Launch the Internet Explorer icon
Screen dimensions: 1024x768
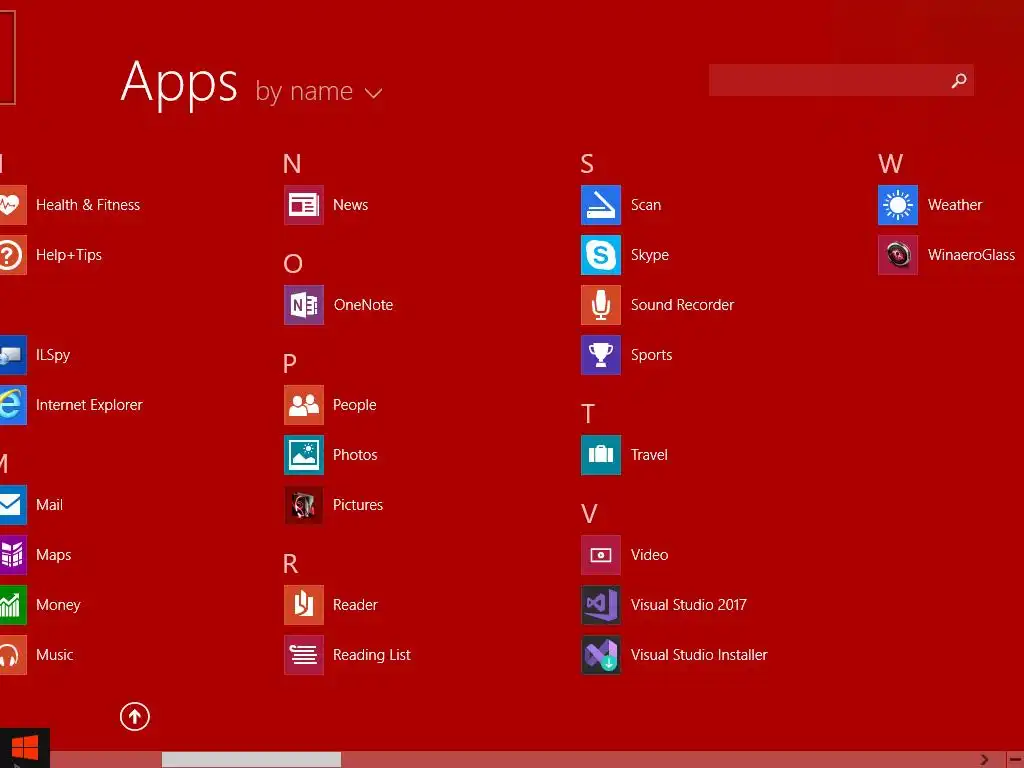click(x=13, y=405)
